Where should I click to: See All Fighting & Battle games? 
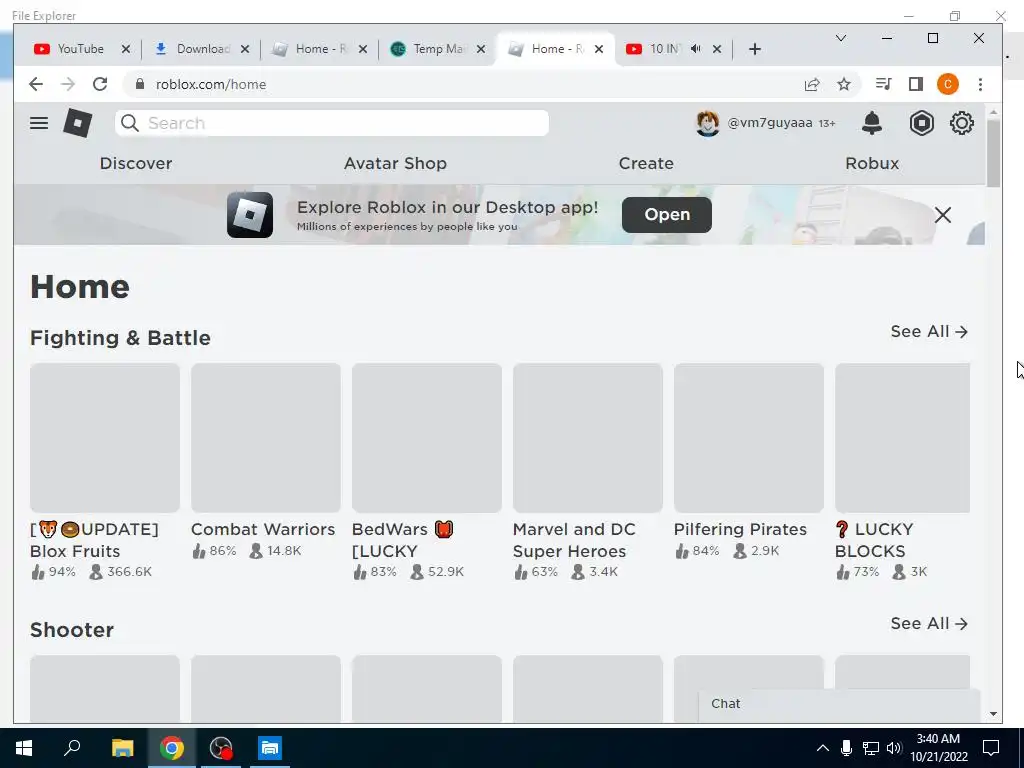(x=929, y=332)
